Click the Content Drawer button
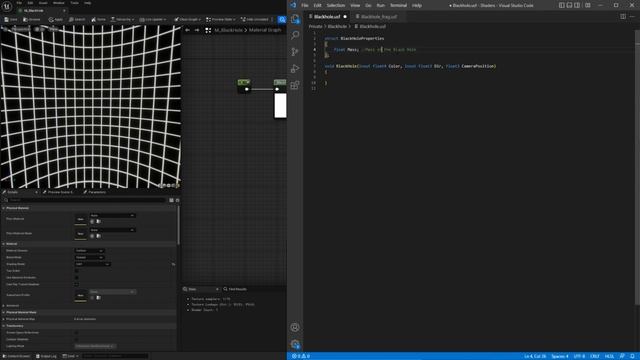The height and width of the screenshot is (360, 640). tap(17, 356)
